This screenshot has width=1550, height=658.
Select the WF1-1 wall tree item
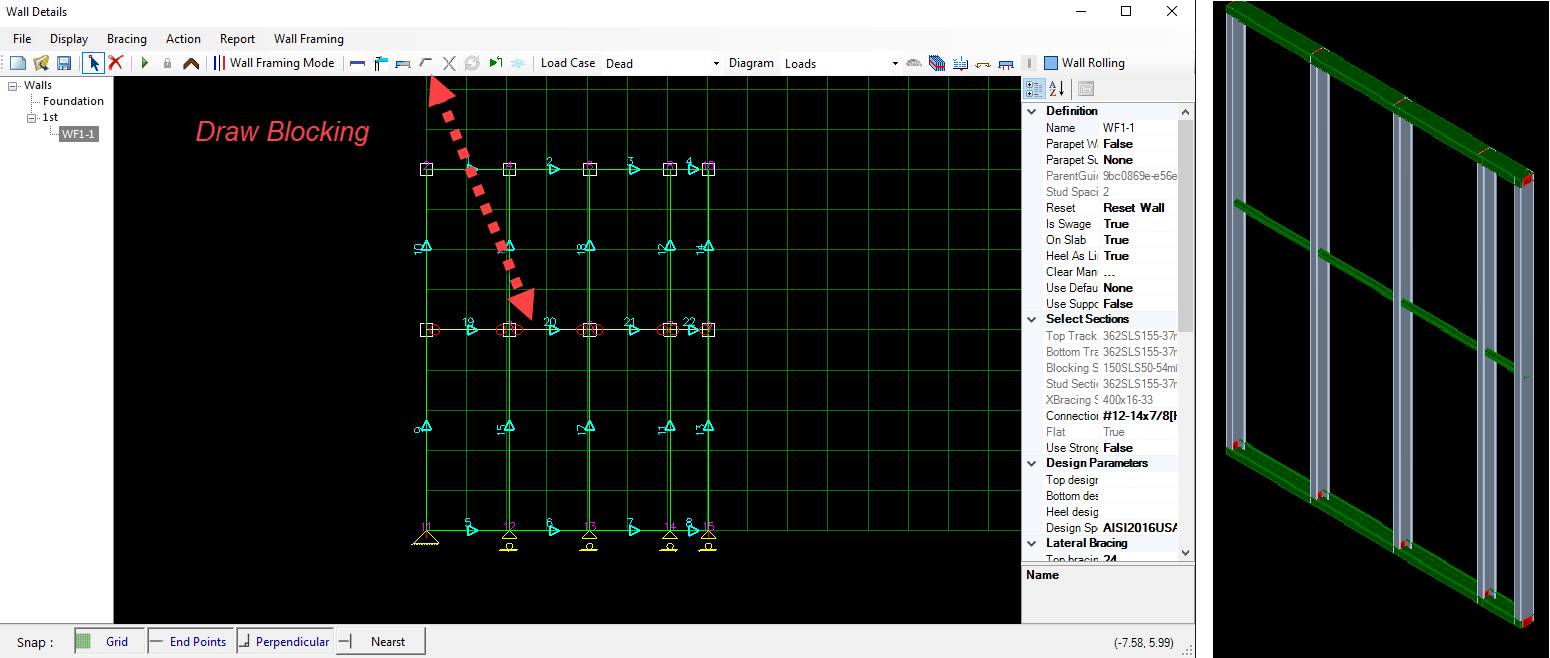point(79,134)
